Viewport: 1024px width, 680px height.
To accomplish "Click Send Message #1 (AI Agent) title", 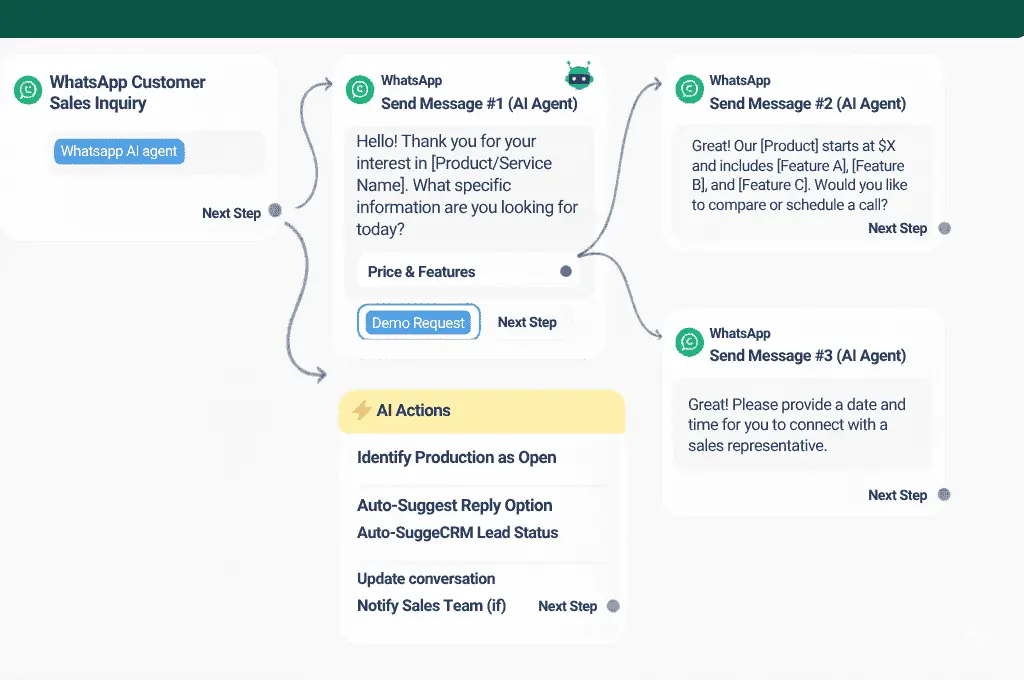I will [x=479, y=103].
